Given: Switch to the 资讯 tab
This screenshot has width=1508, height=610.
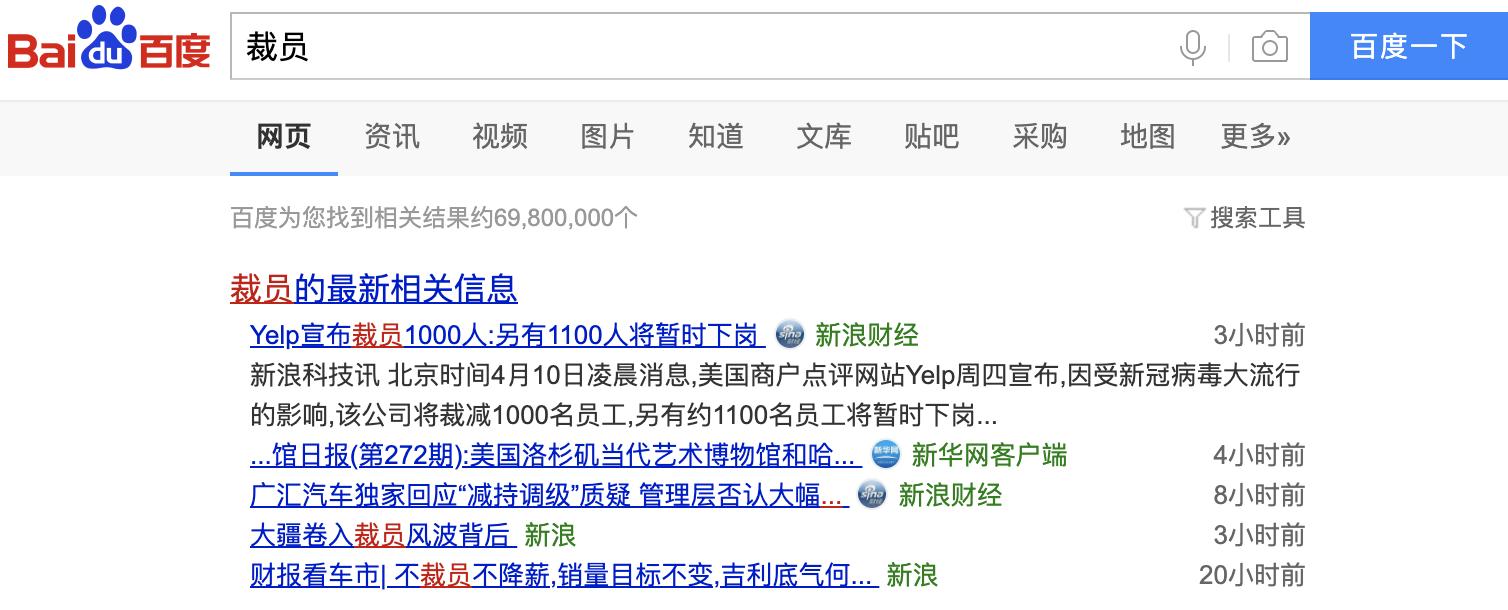Looking at the screenshot, I should pos(391,137).
